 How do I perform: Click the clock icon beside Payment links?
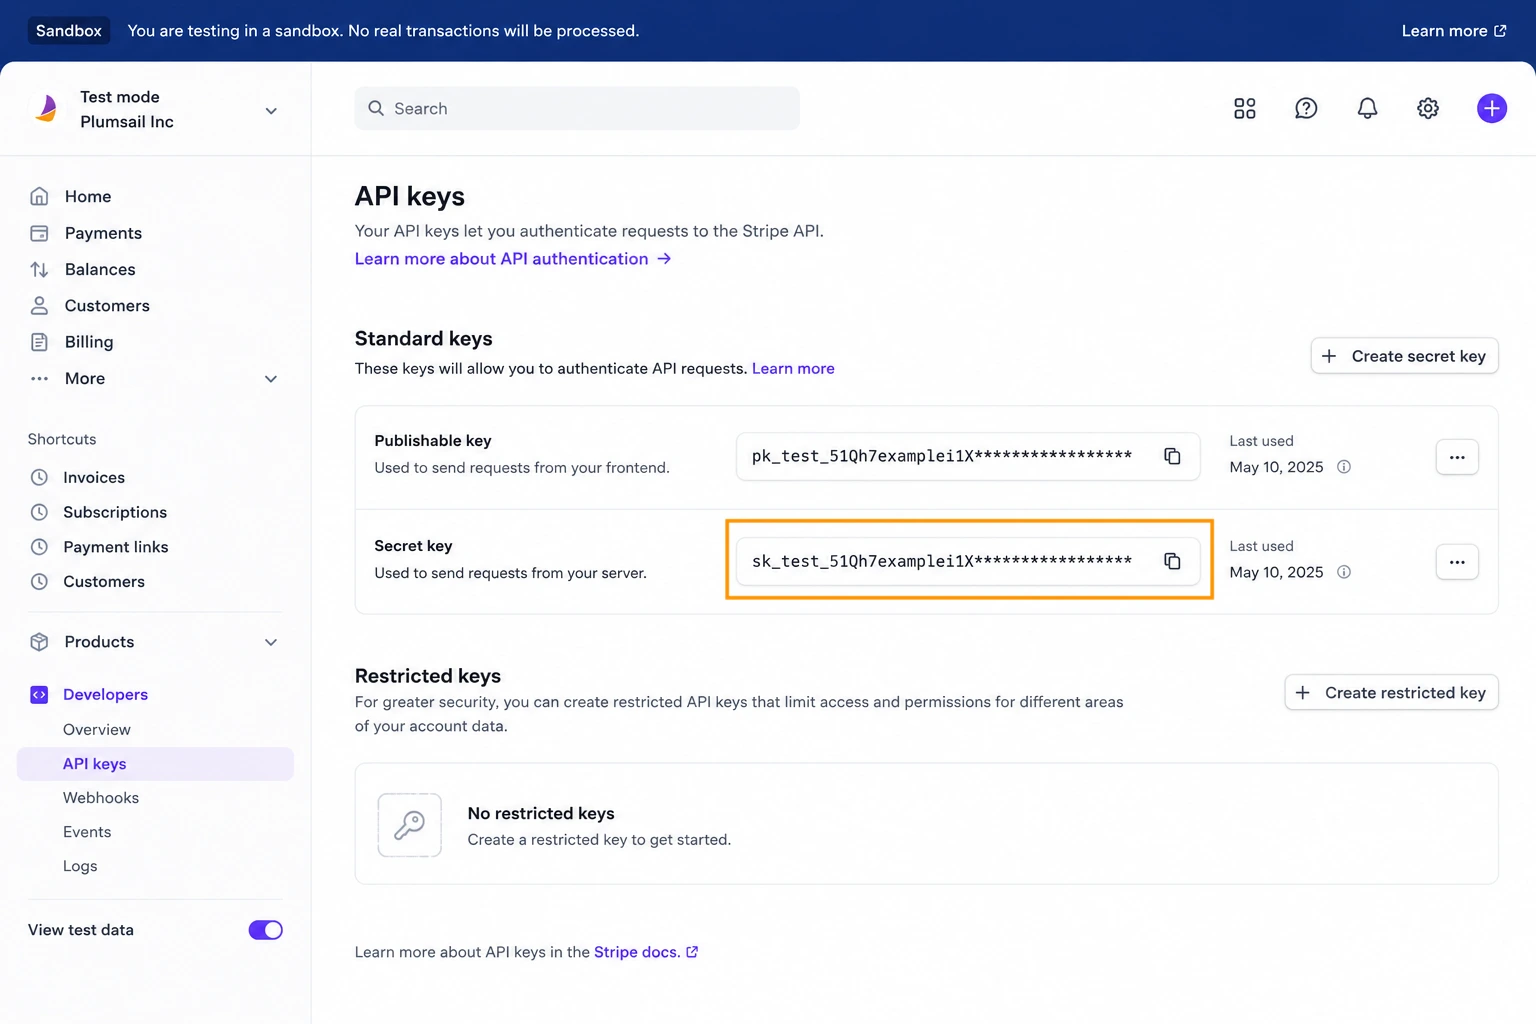click(39, 547)
